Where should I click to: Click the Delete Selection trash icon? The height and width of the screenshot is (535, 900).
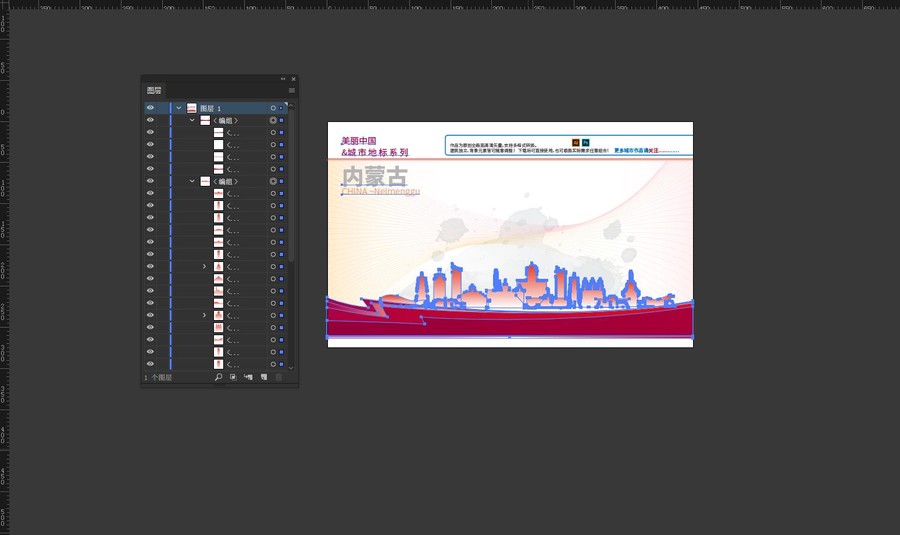tap(279, 377)
